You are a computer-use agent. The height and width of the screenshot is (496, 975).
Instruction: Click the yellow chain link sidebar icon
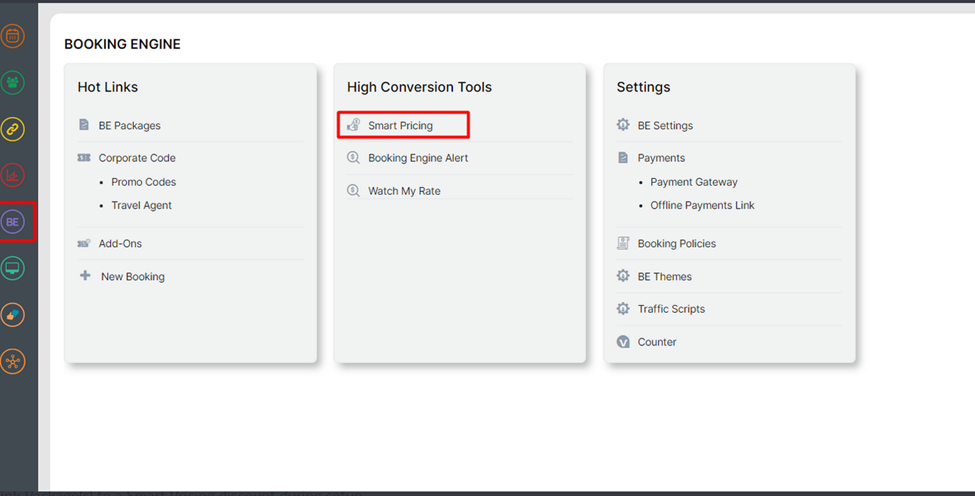[13, 129]
